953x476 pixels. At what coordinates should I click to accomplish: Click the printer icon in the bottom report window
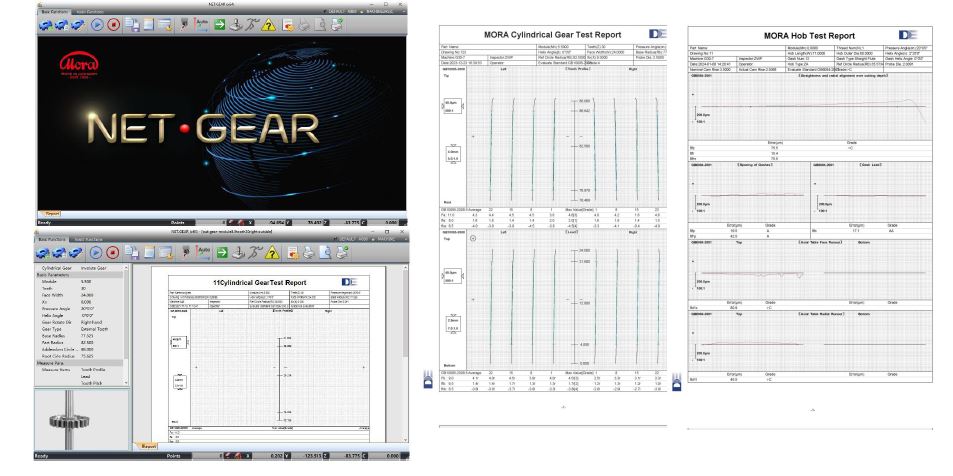(309, 252)
